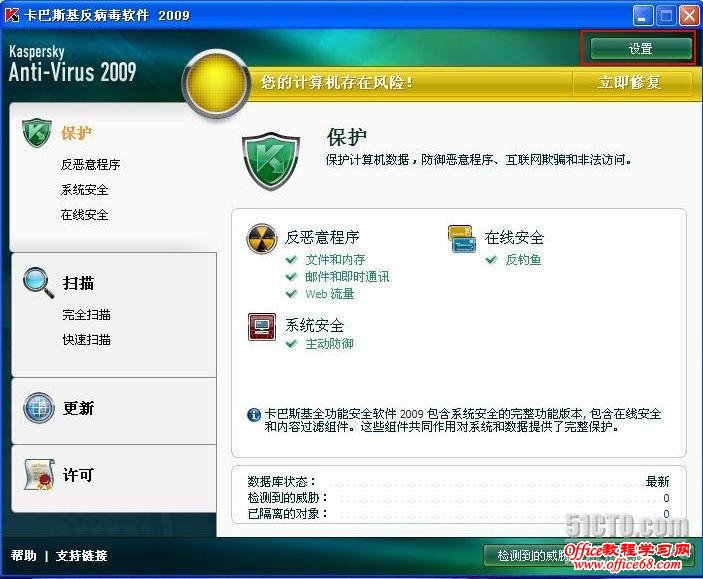Toggle the 反钓鱼 anti-phishing checkmark
The width and height of the screenshot is (703, 579).
(491, 260)
